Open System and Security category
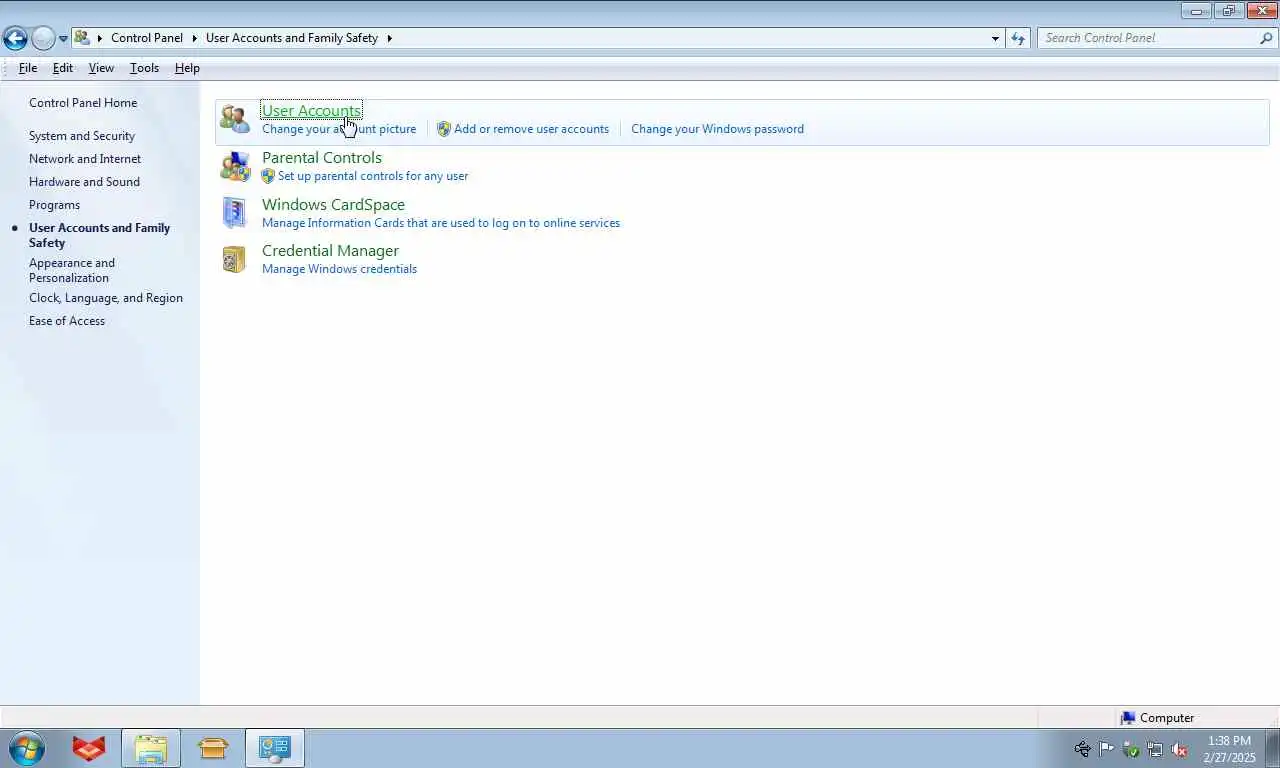 pyautogui.click(x=82, y=136)
